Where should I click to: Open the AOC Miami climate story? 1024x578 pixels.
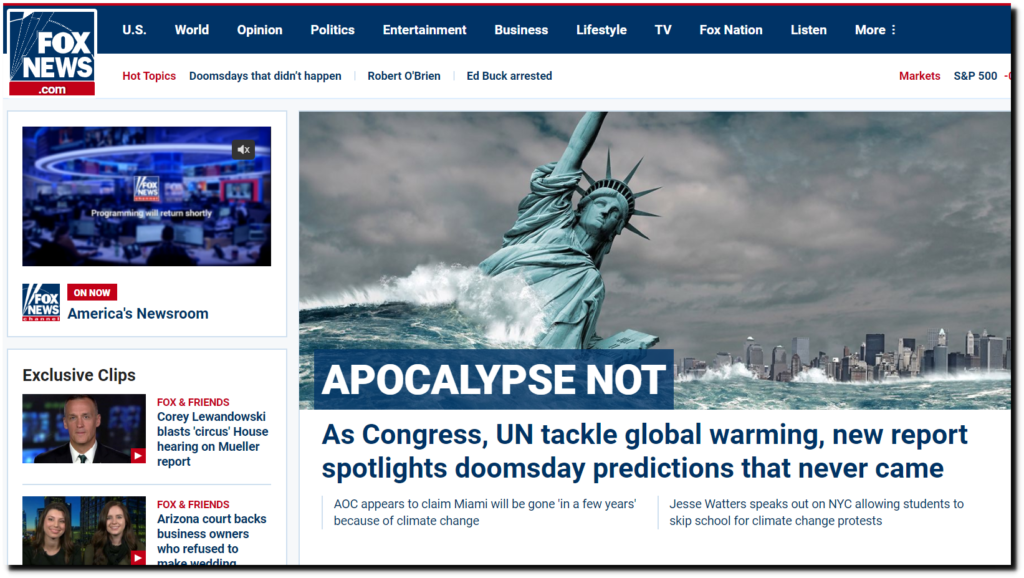click(x=485, y=512)
